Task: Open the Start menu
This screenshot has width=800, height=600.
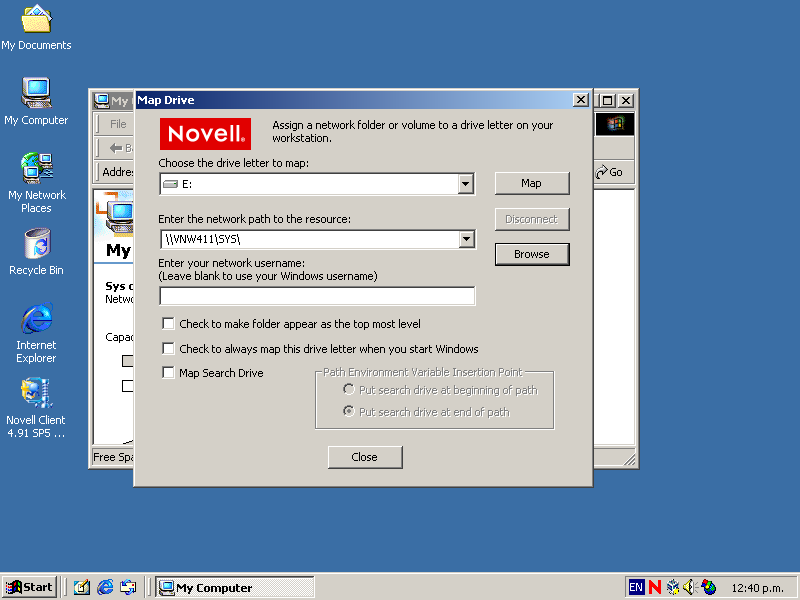Action: tap(29, 587)
